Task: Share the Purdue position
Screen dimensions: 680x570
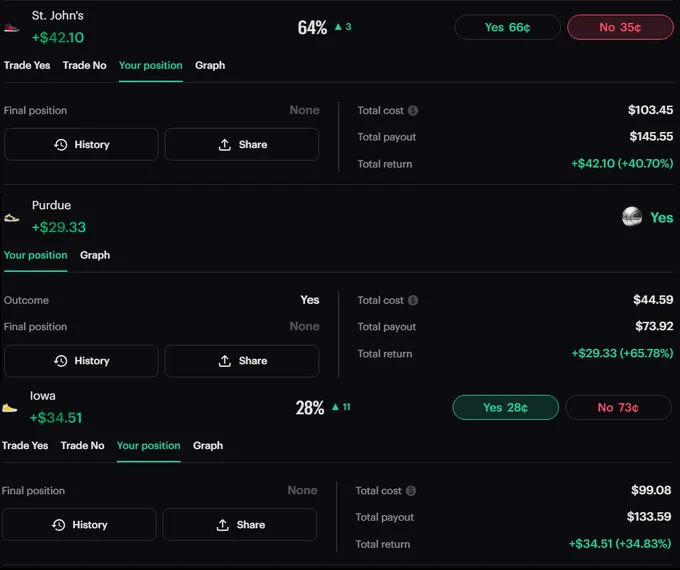Action: 242,361
